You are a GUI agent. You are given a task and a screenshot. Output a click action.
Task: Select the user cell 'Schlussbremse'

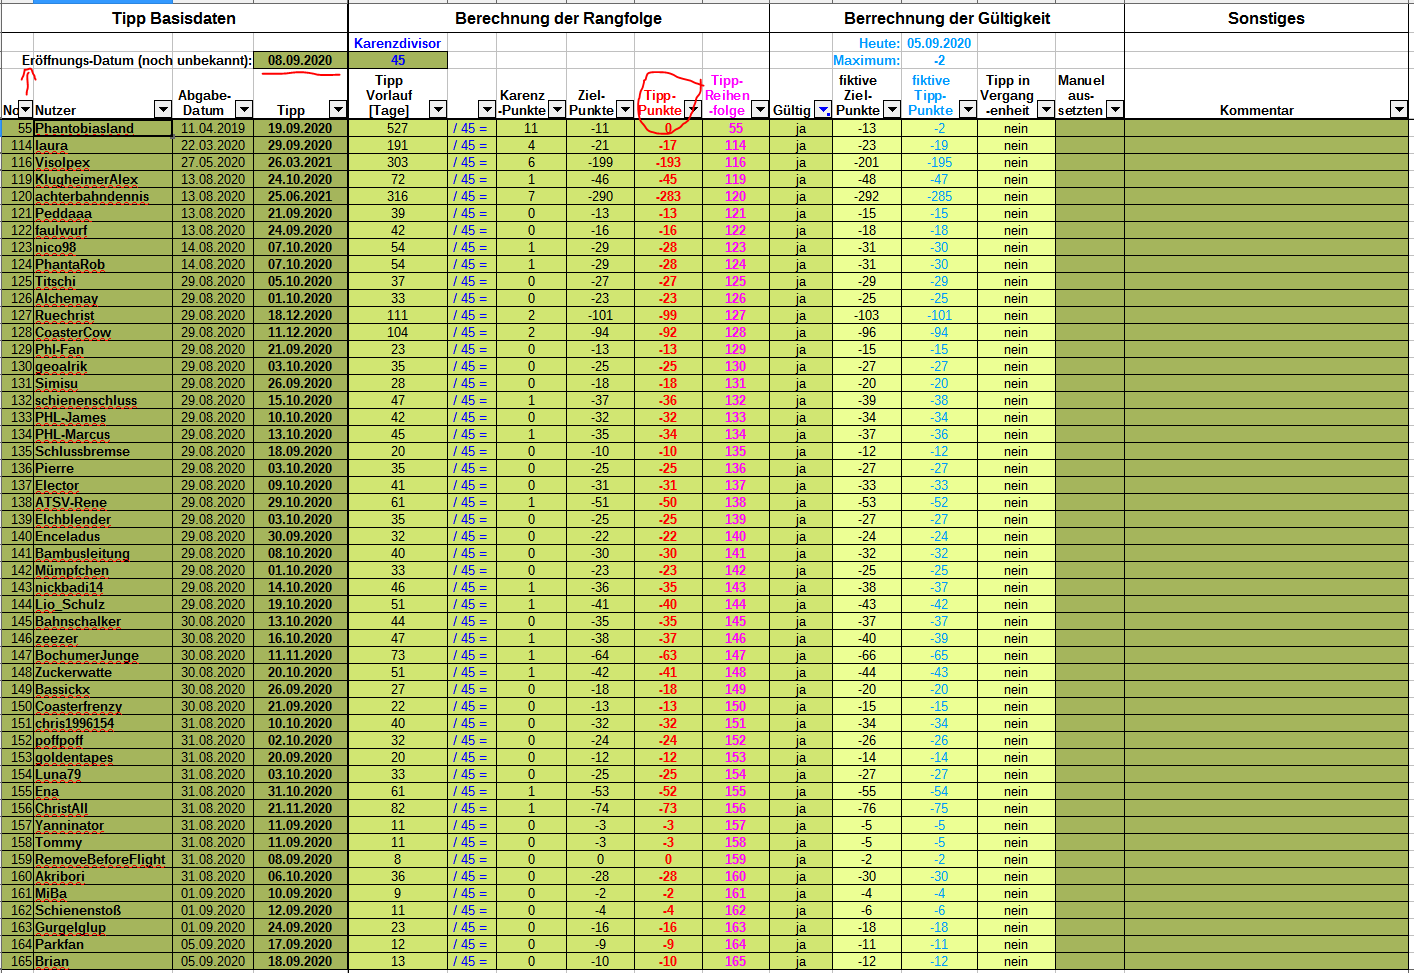click(103, 451)
